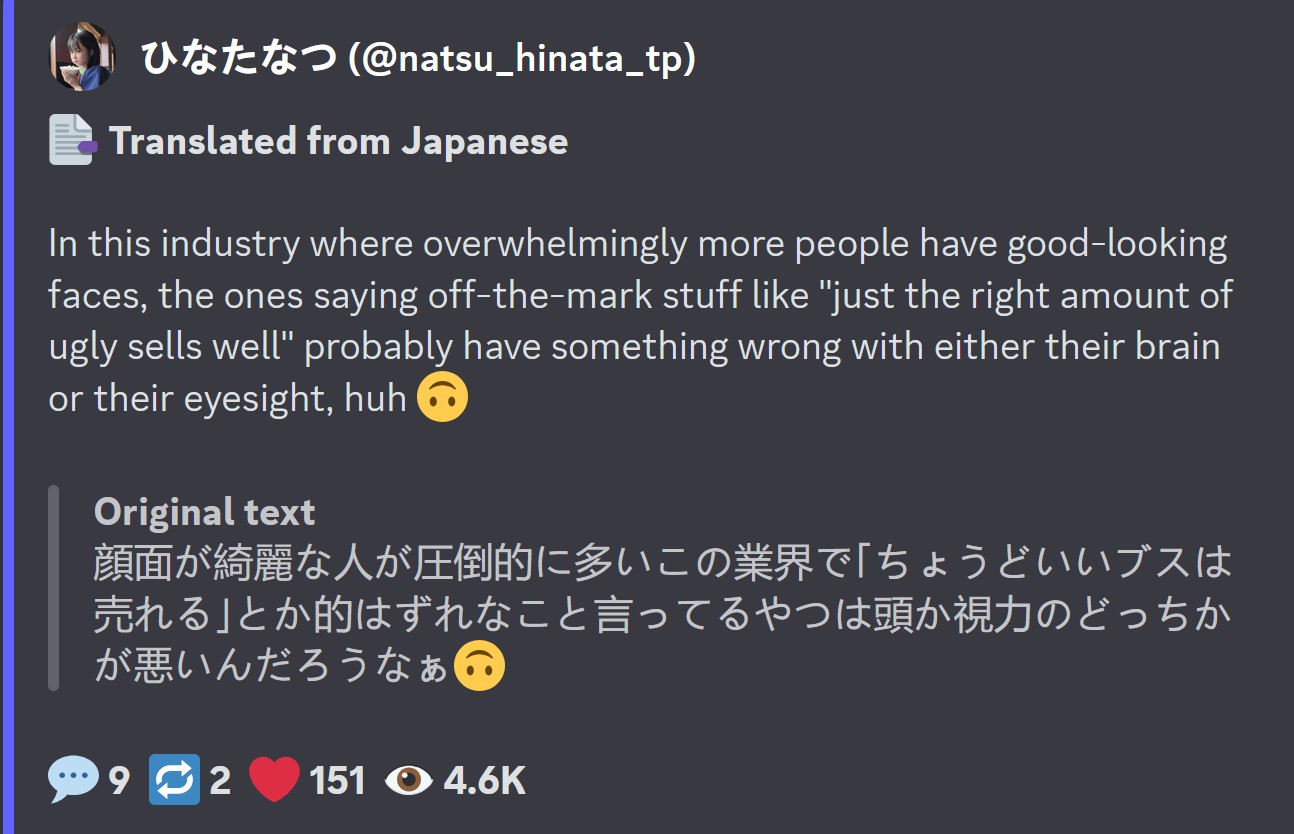1294x834 pixels.
Task: Click the ひなたなつ profile avatar
Action: [81, 57]
